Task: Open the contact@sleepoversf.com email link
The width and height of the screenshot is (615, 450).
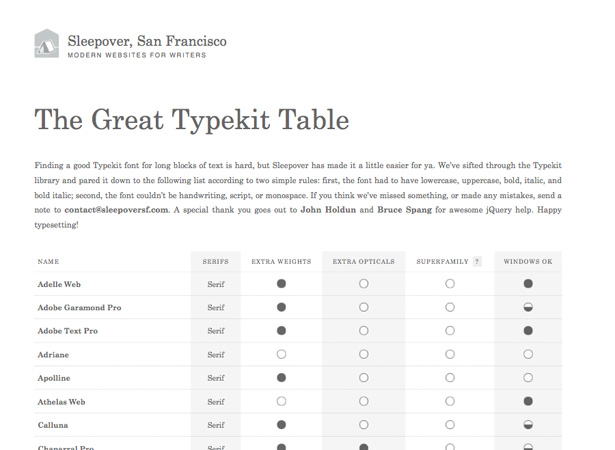Action: tap(116, 210)
